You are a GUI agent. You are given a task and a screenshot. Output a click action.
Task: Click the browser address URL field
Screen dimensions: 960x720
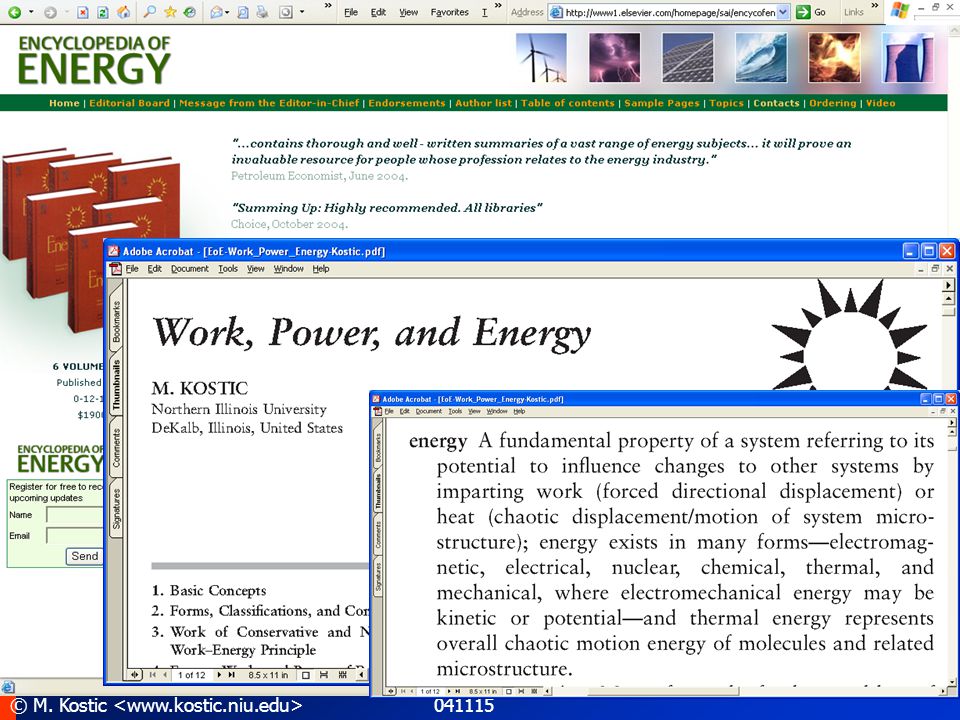tap(670, 12)
